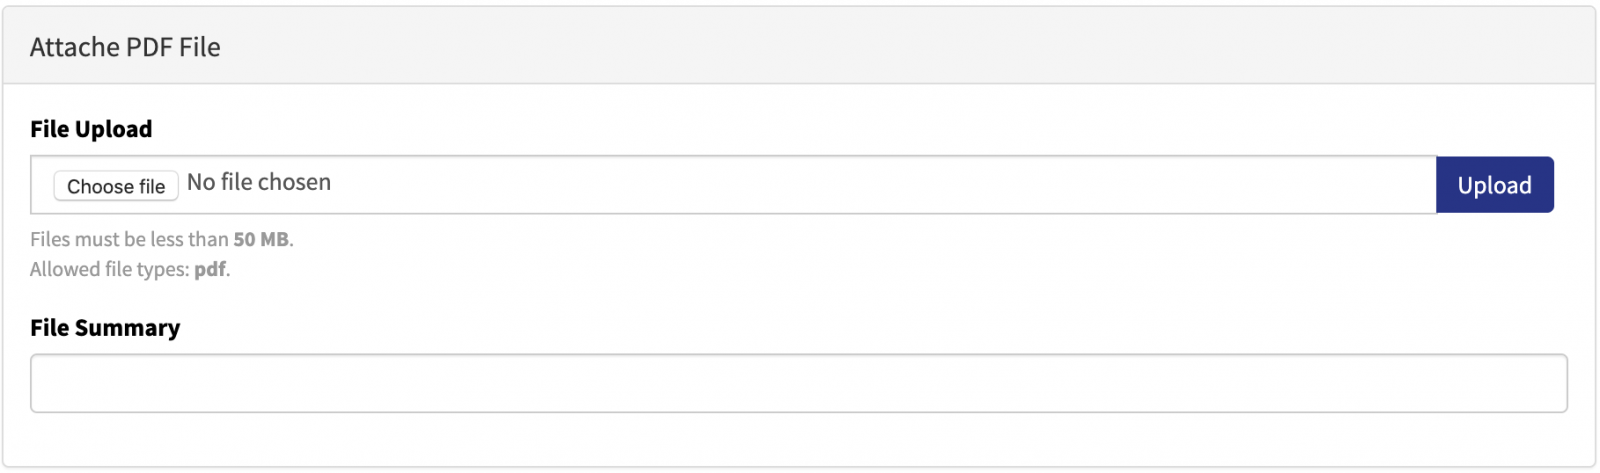Click empty area of the file chooser field

(880, 185)
